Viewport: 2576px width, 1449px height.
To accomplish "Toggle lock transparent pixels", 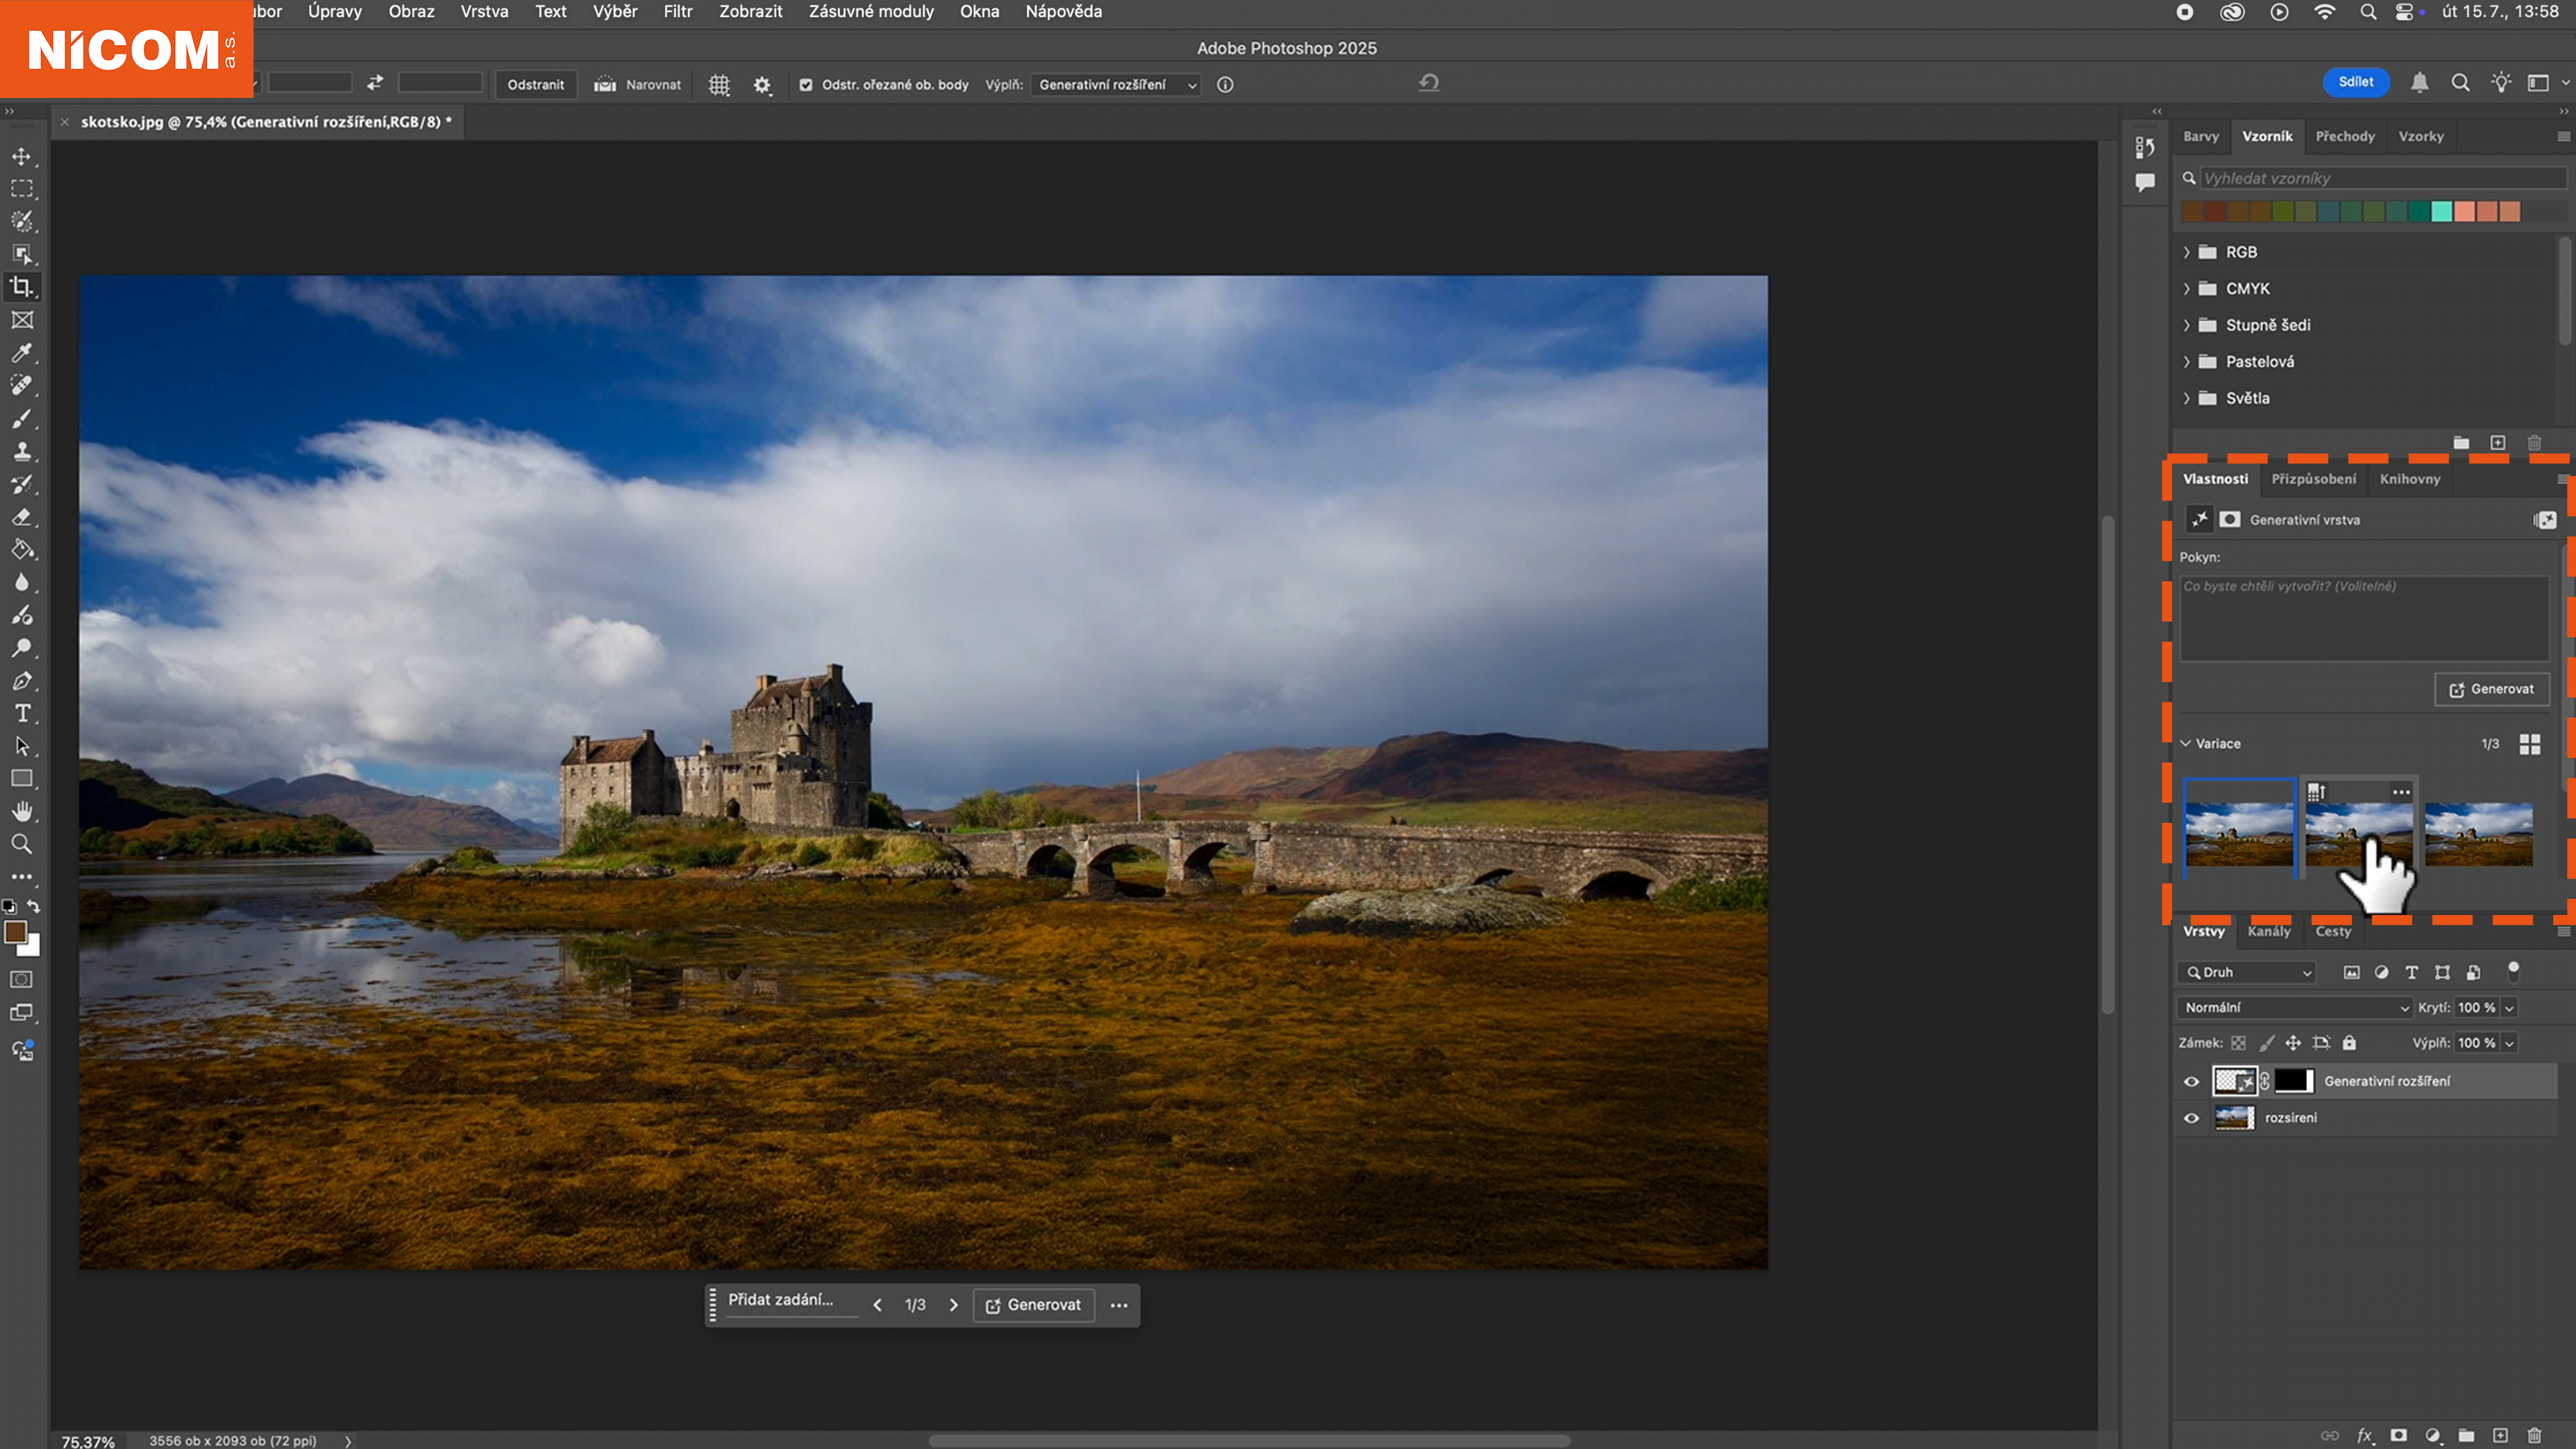I will (2238, 1043).
